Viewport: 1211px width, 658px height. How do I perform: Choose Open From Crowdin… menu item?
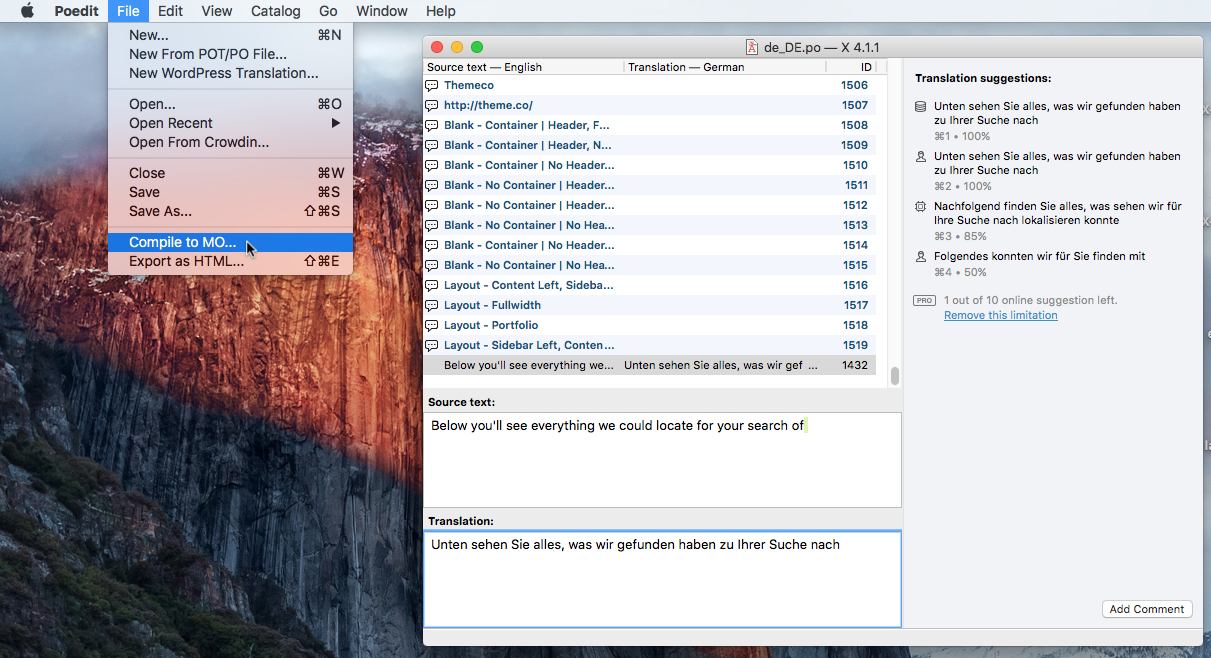[230, 142]
